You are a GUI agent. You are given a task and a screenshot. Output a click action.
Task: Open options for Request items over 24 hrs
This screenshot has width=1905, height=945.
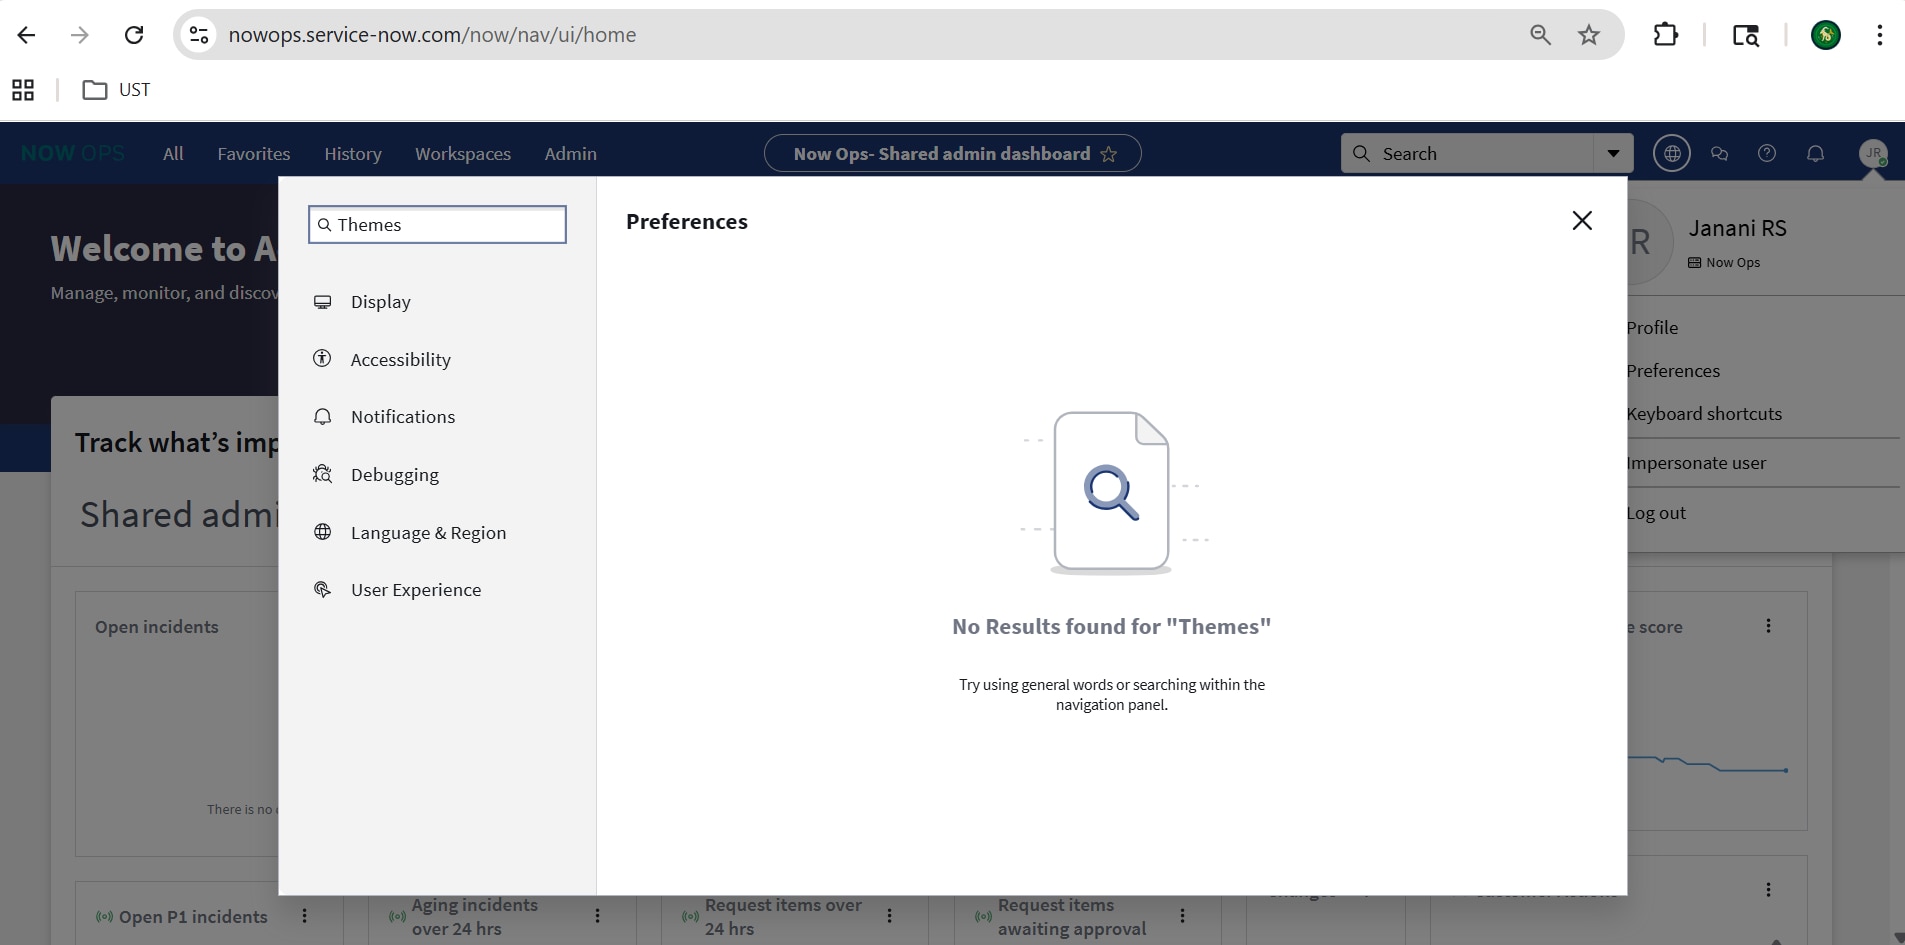[x=889, y=916]
